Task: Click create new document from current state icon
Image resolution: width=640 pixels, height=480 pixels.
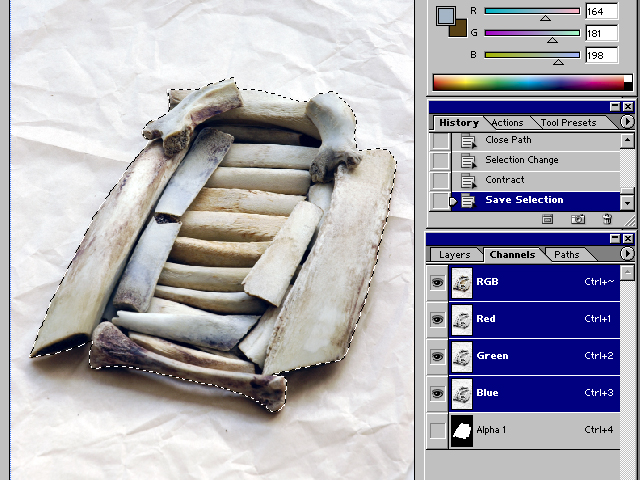Action: click(x=548, y=219)
